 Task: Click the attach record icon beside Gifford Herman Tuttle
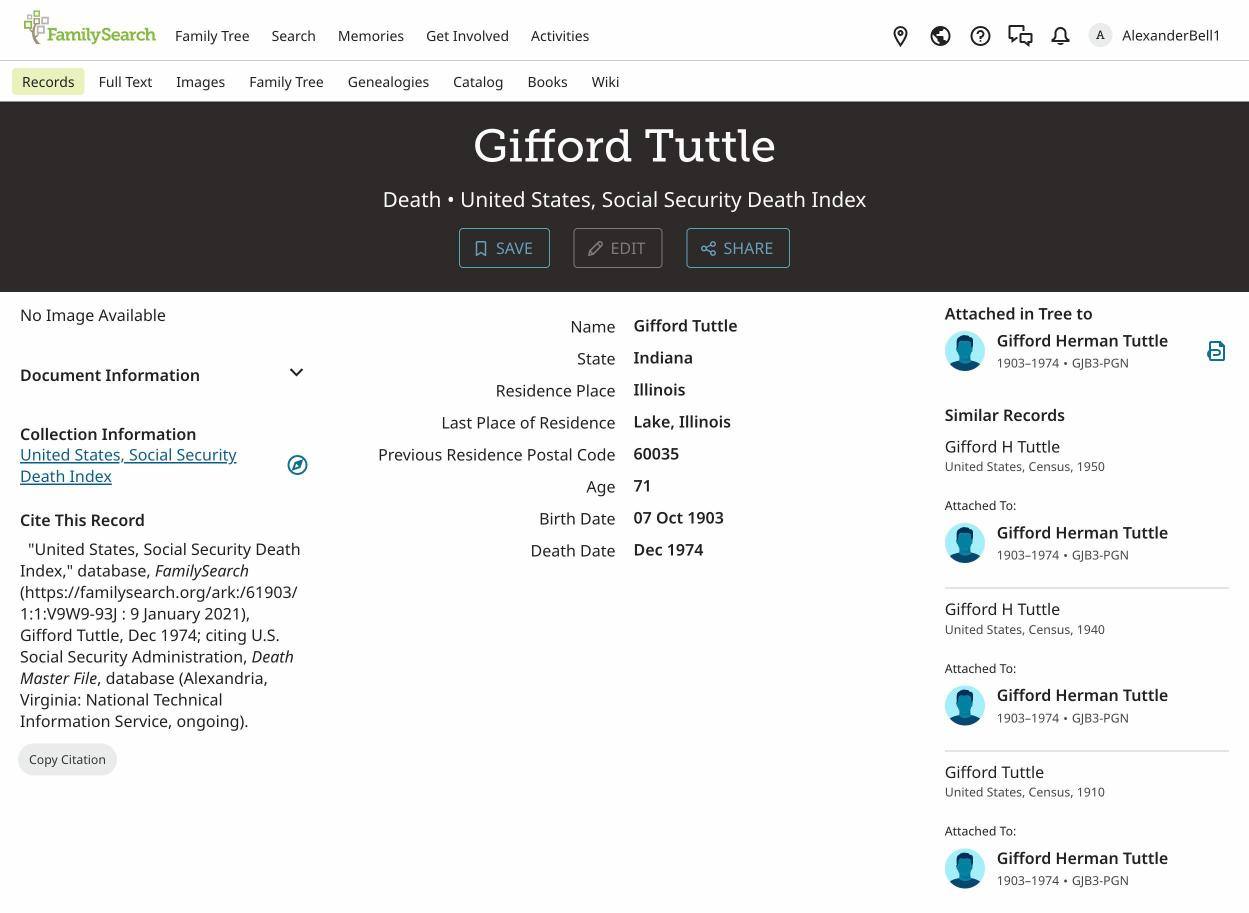(1216, 351)
